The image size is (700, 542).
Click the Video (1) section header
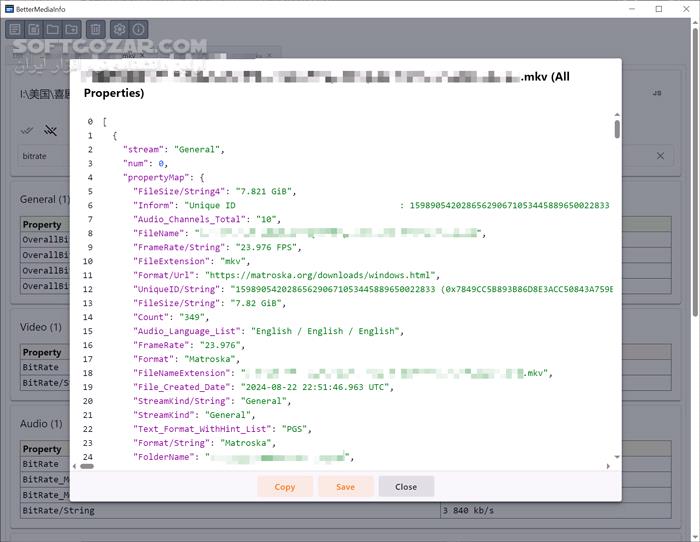(x=41, y=327)
